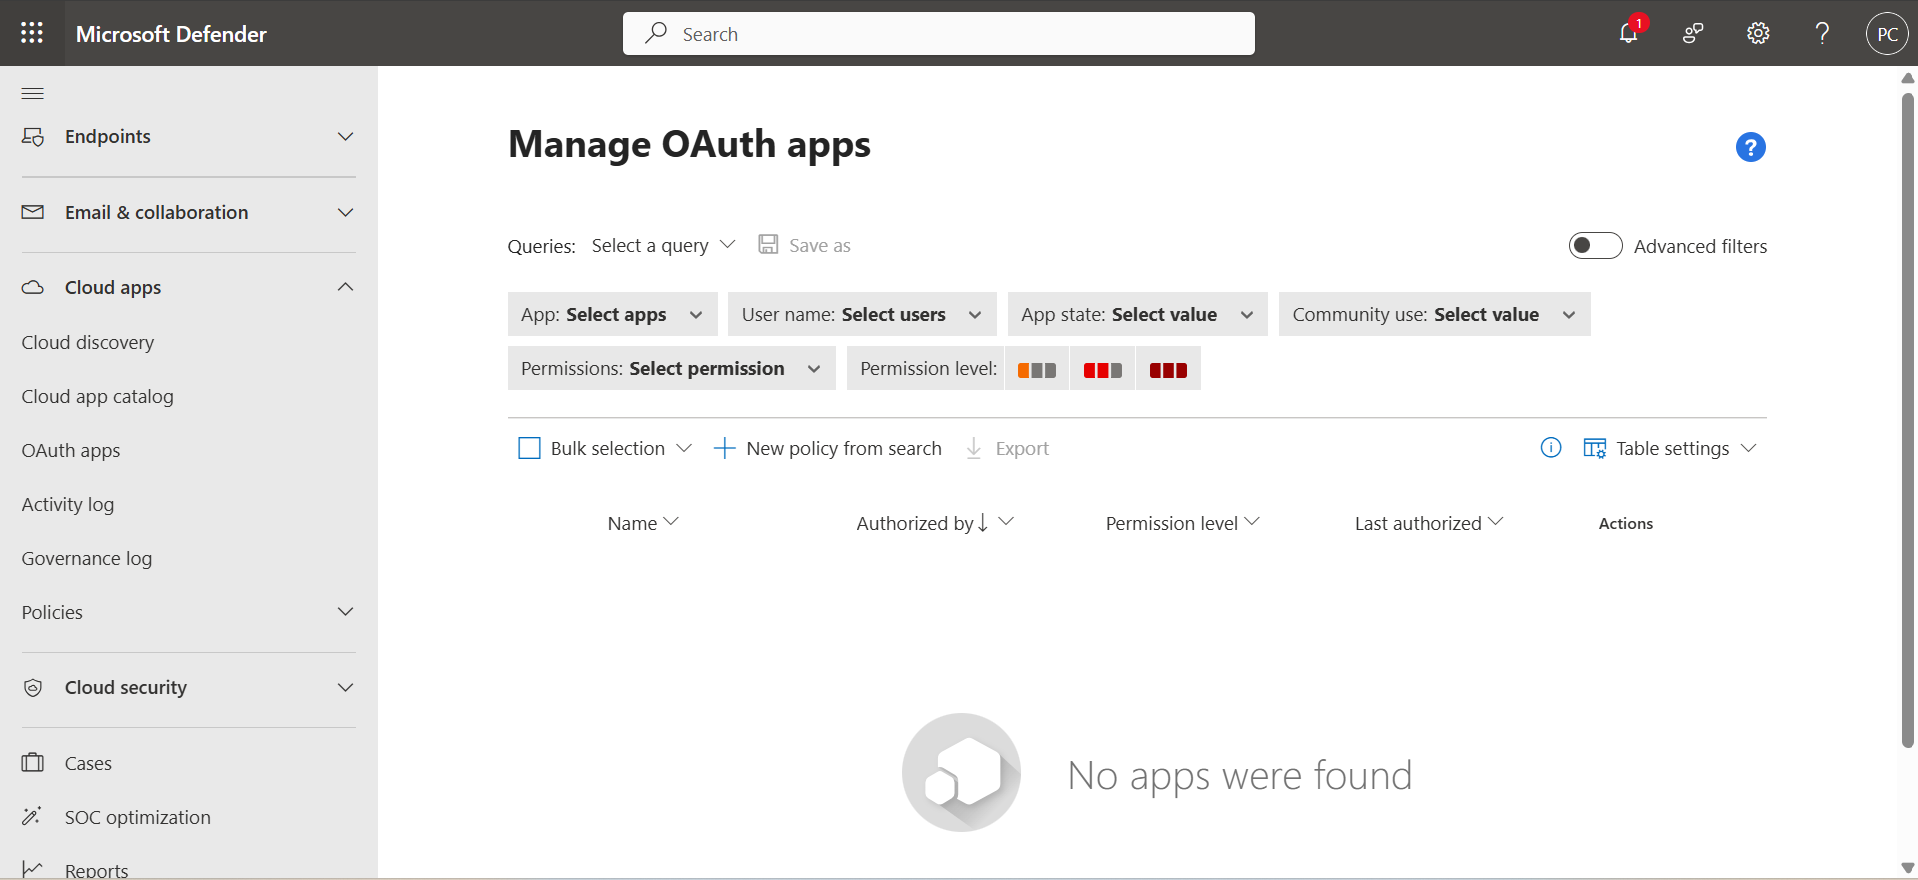Click the SOC optimization wand icon
1918x880 pixels.
(x=32, y=816)
